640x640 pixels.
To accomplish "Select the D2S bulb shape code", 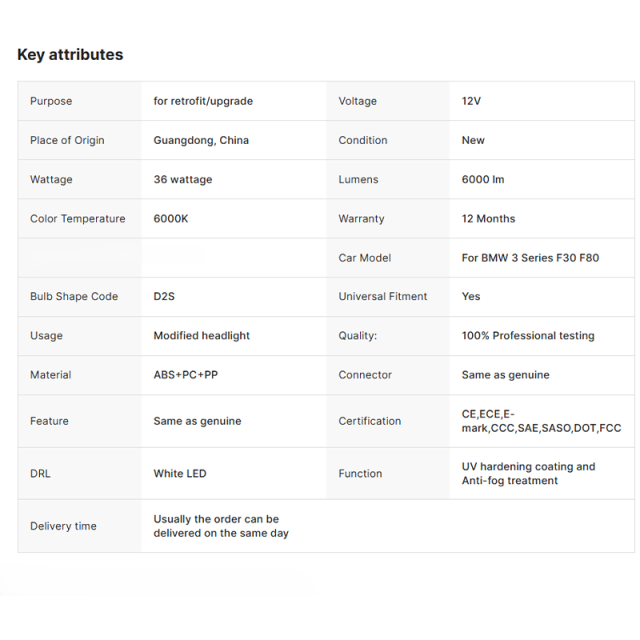I will tap(164, 296).
